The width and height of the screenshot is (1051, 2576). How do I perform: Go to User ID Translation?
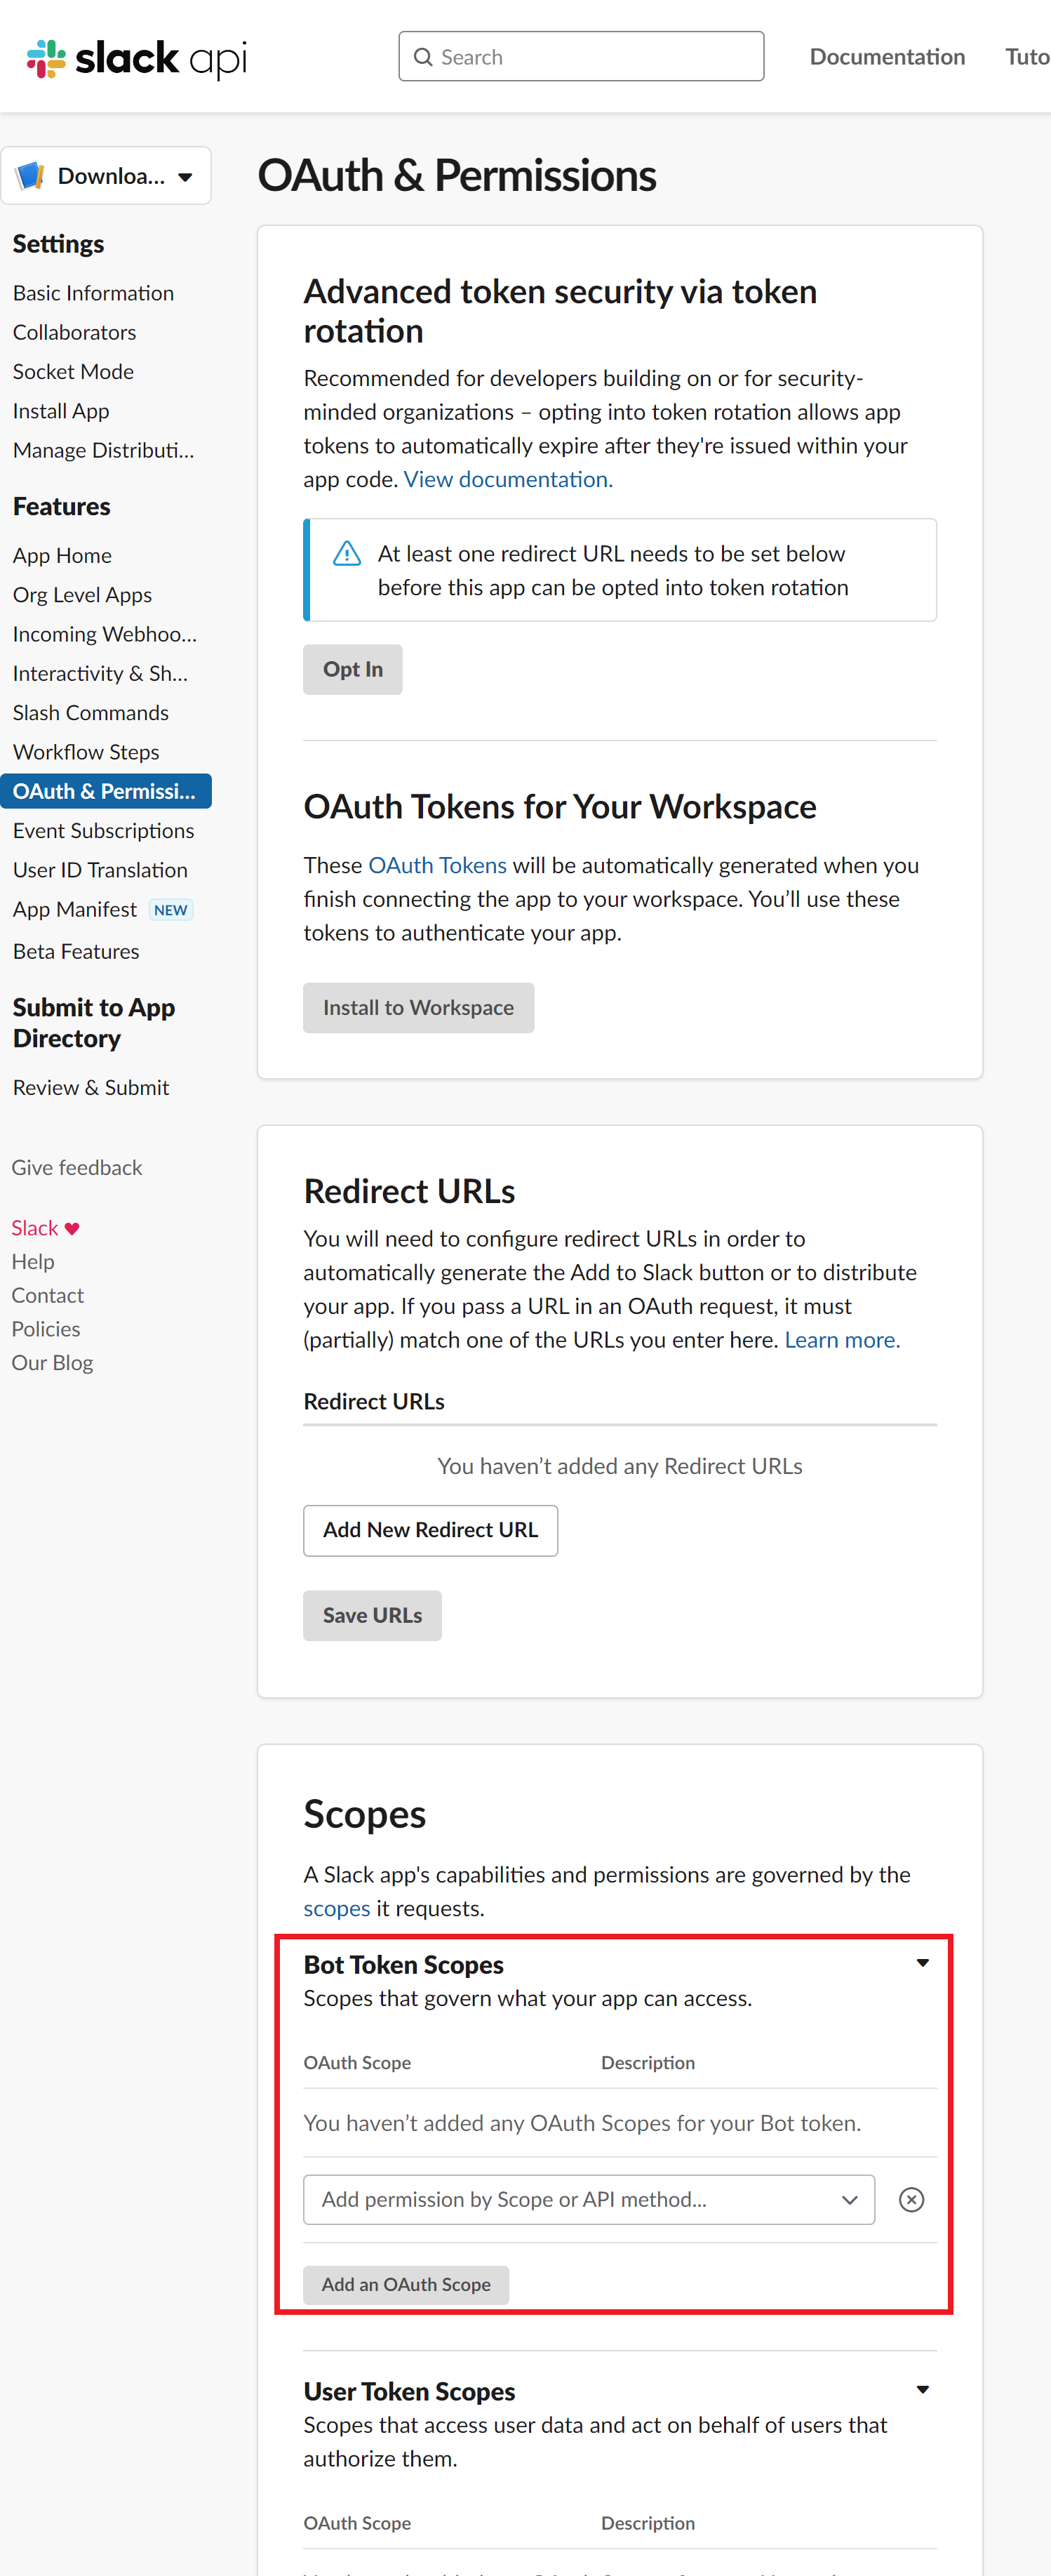pyautogui.click(x=100, y=870)
